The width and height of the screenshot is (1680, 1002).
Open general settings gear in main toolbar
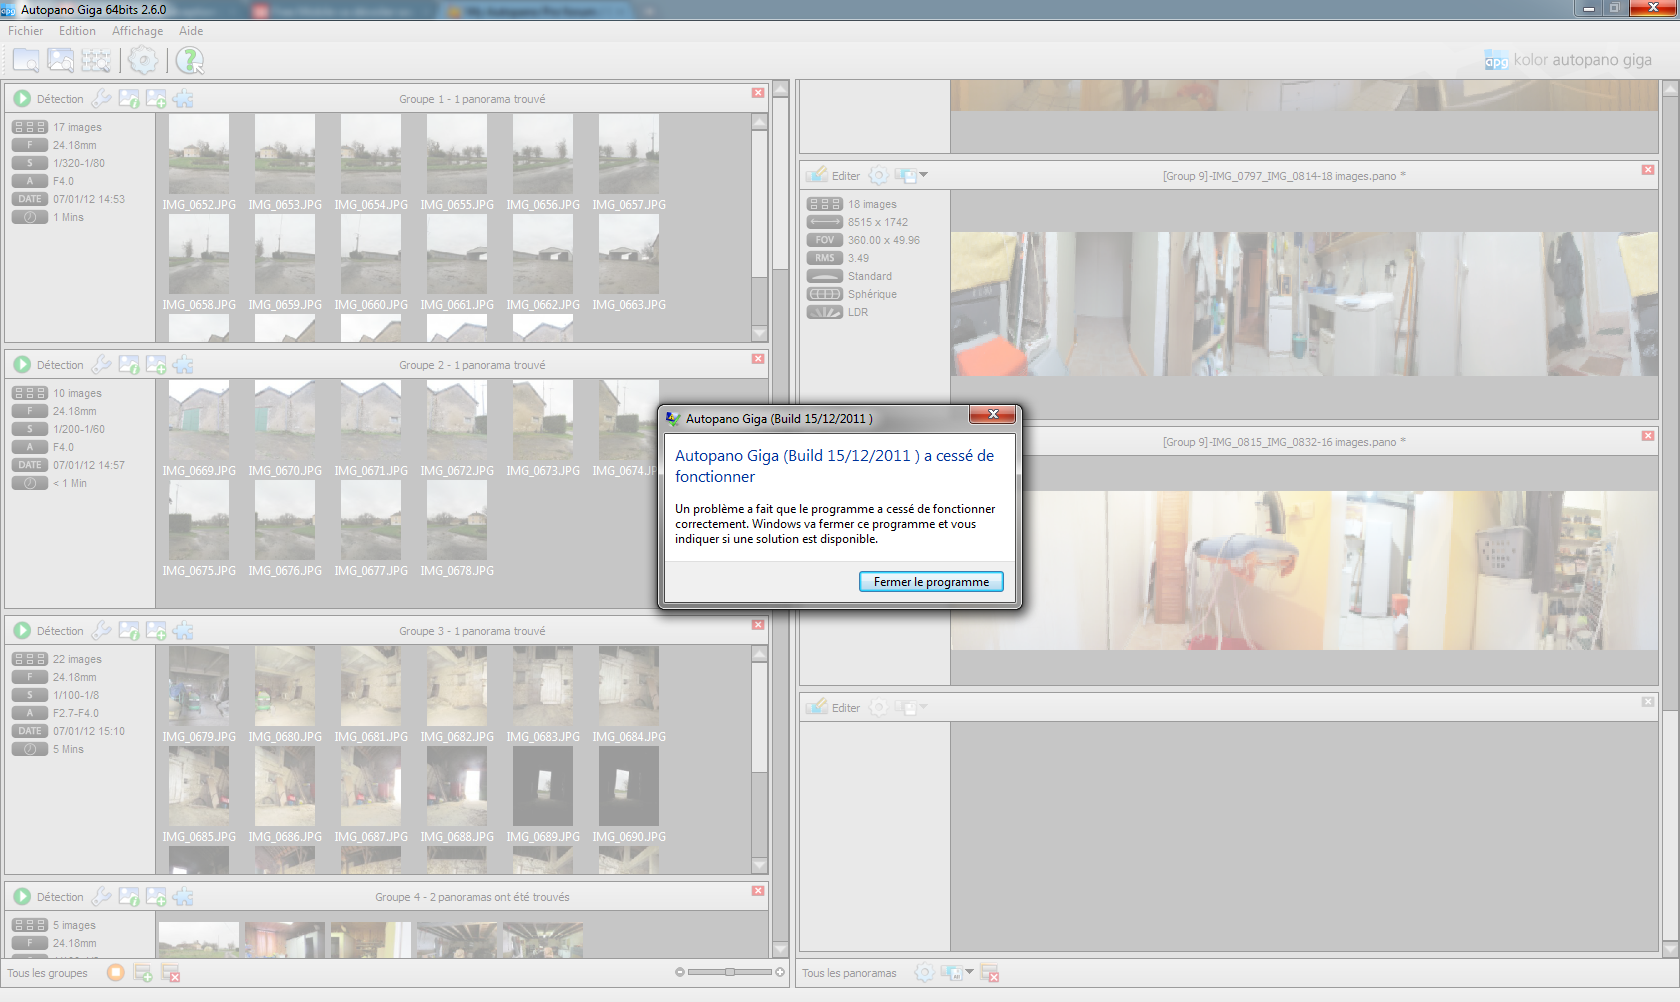(x=143, y=61)
